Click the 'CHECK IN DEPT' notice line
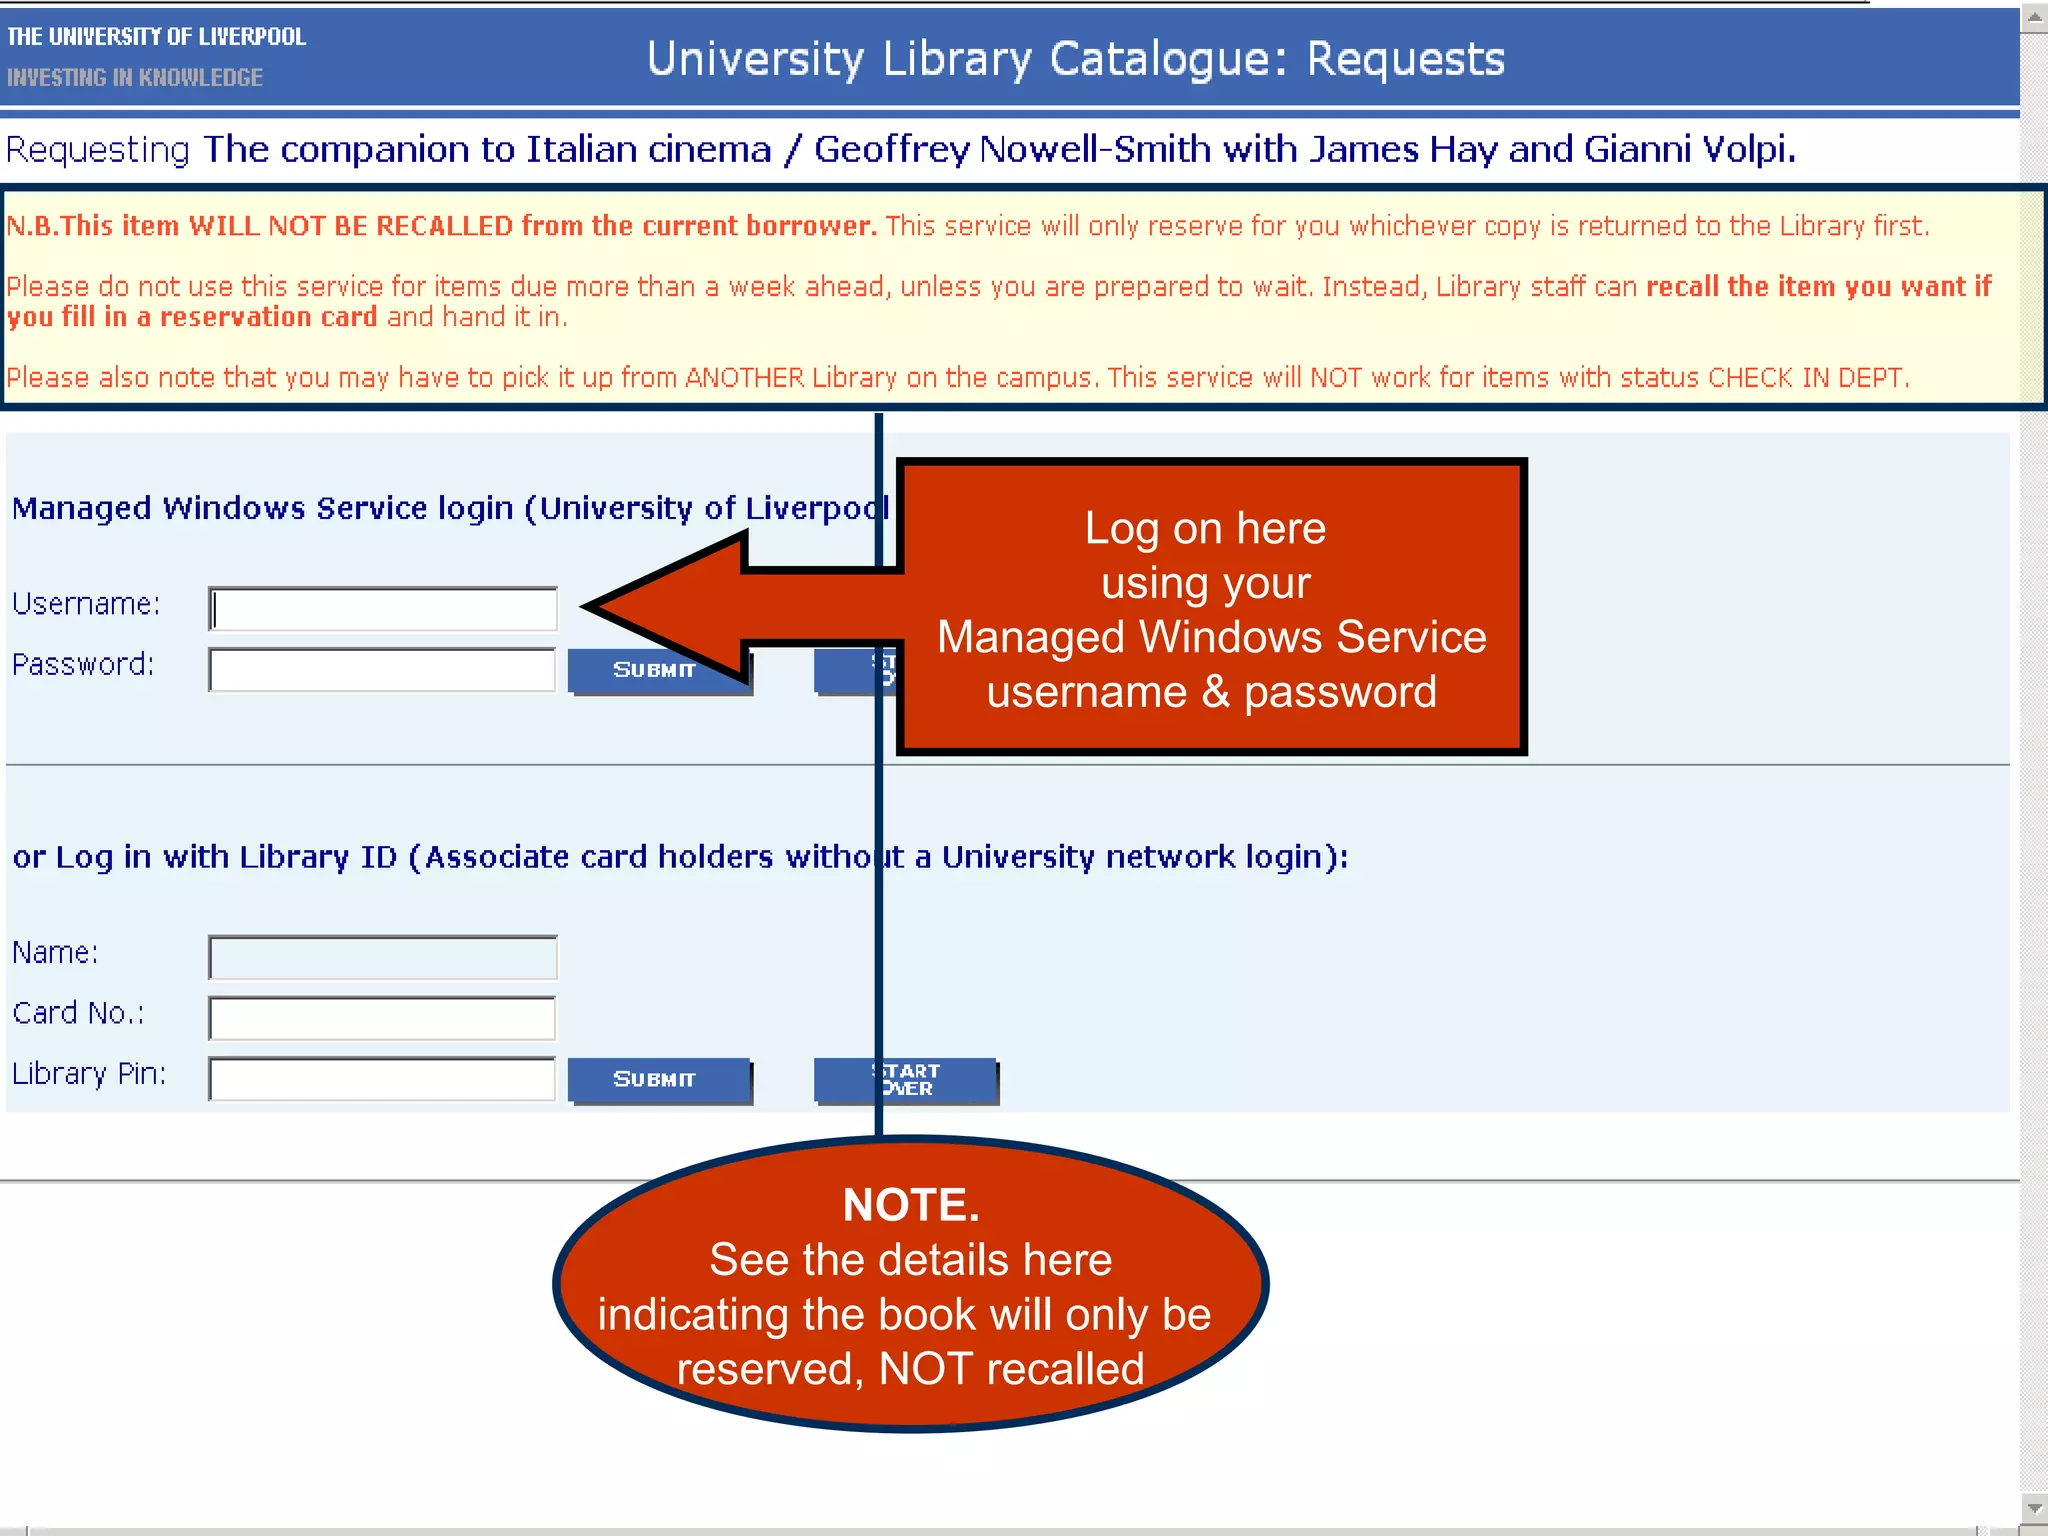This screenshot has width=2048, height=1536. click(x=958, y=378)
